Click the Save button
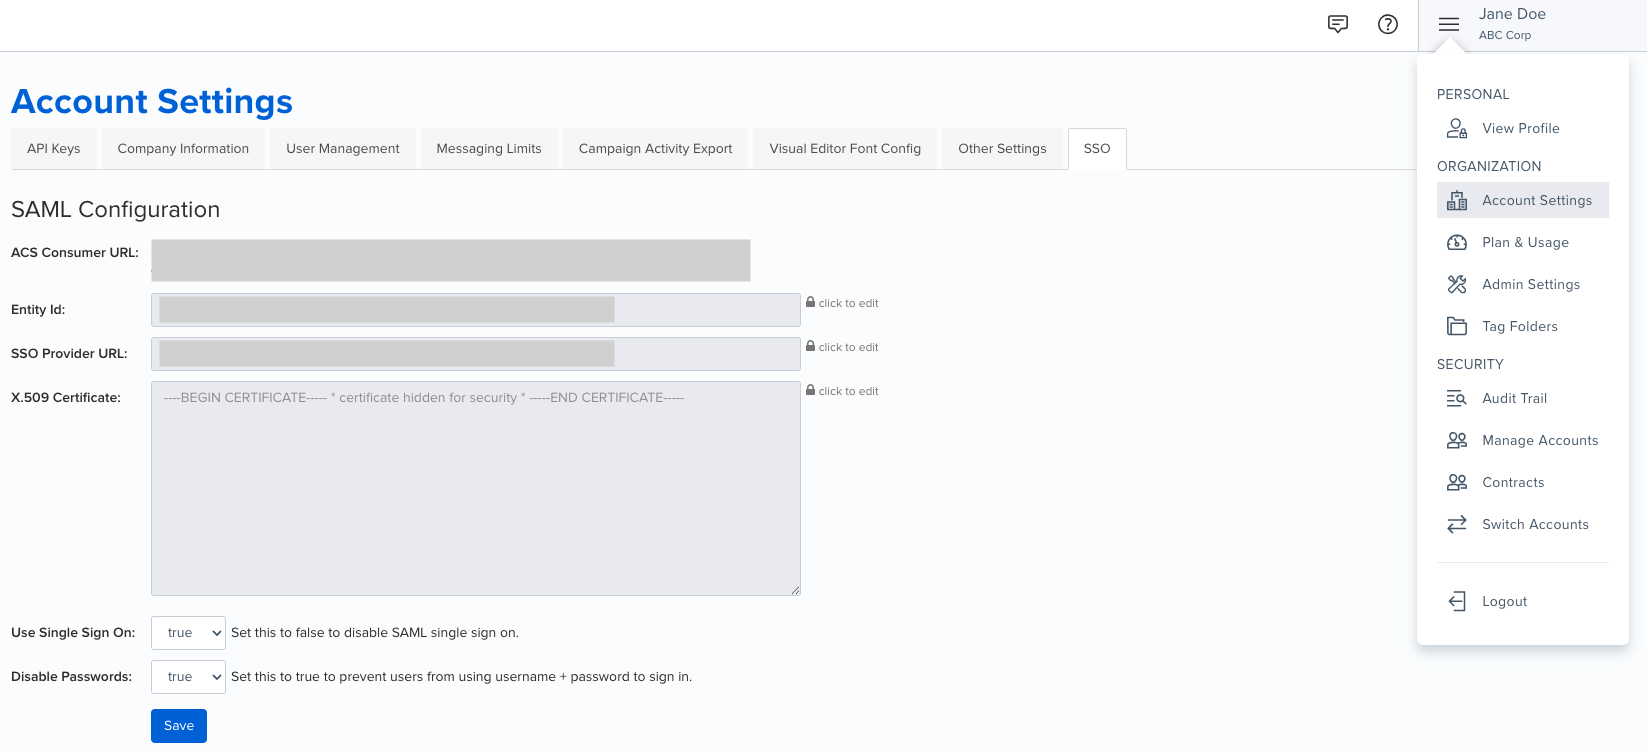The image size is (1647, 752). pos(179,726)
